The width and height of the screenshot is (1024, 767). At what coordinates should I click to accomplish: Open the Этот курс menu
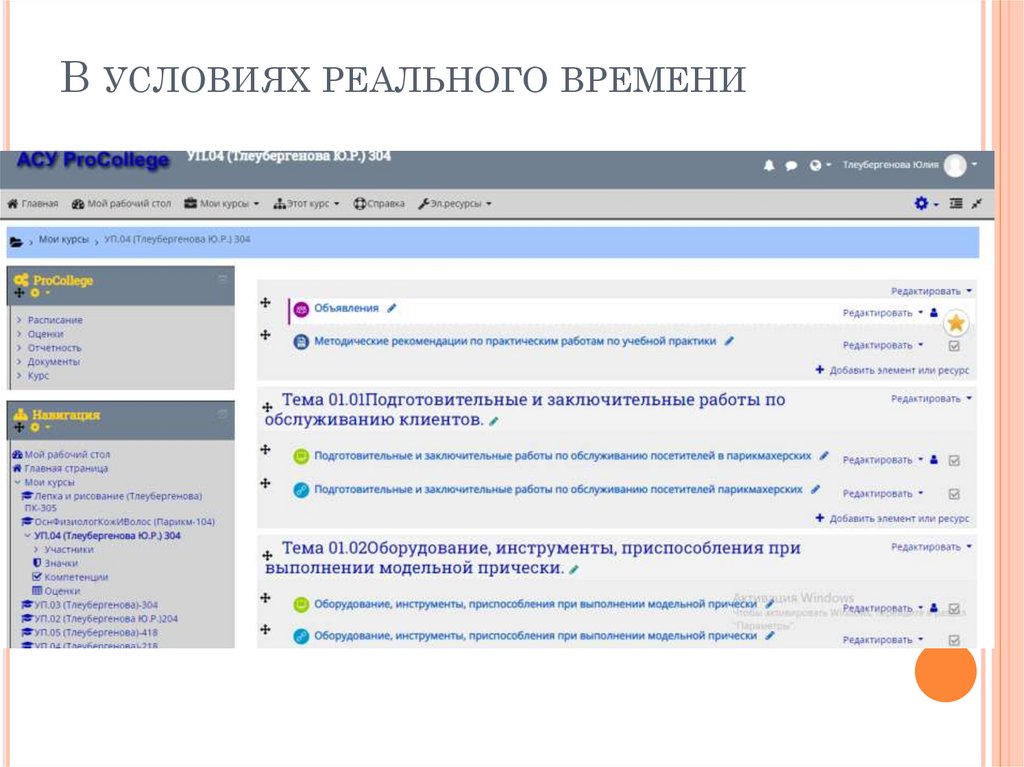click(x=306, y=204)
